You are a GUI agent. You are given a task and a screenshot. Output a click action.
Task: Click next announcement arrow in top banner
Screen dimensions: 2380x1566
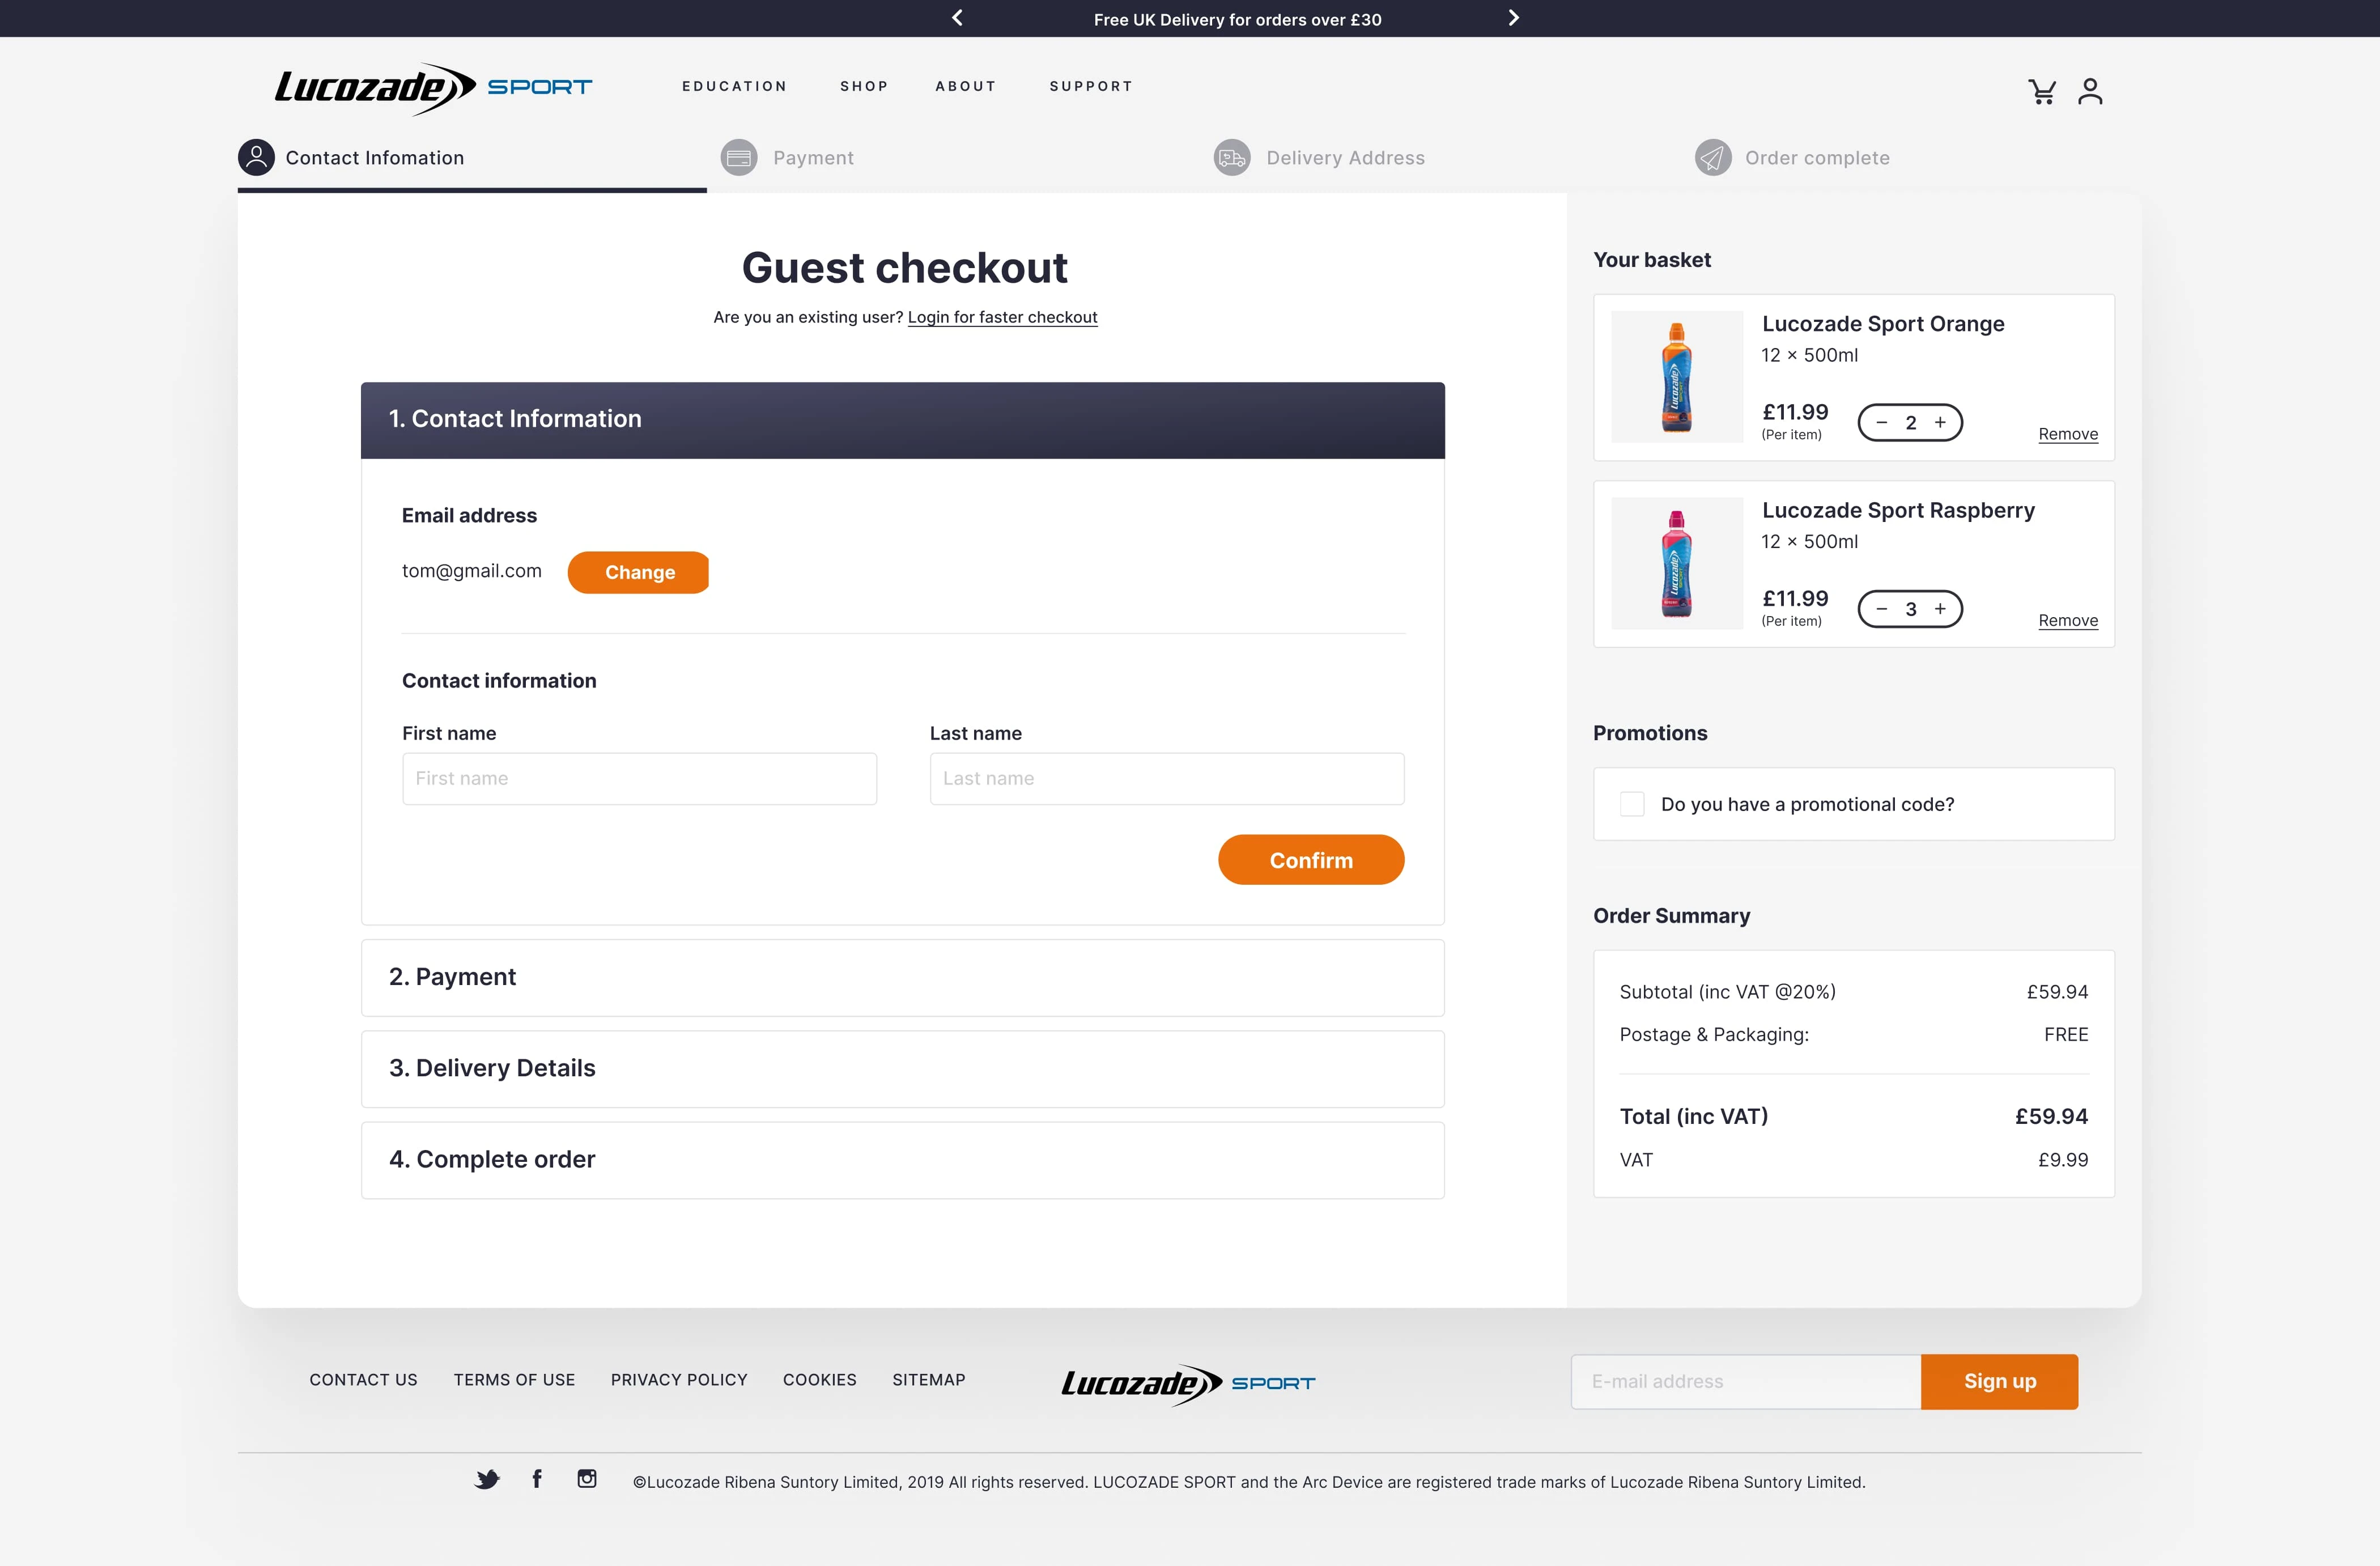pos(1513,18)
